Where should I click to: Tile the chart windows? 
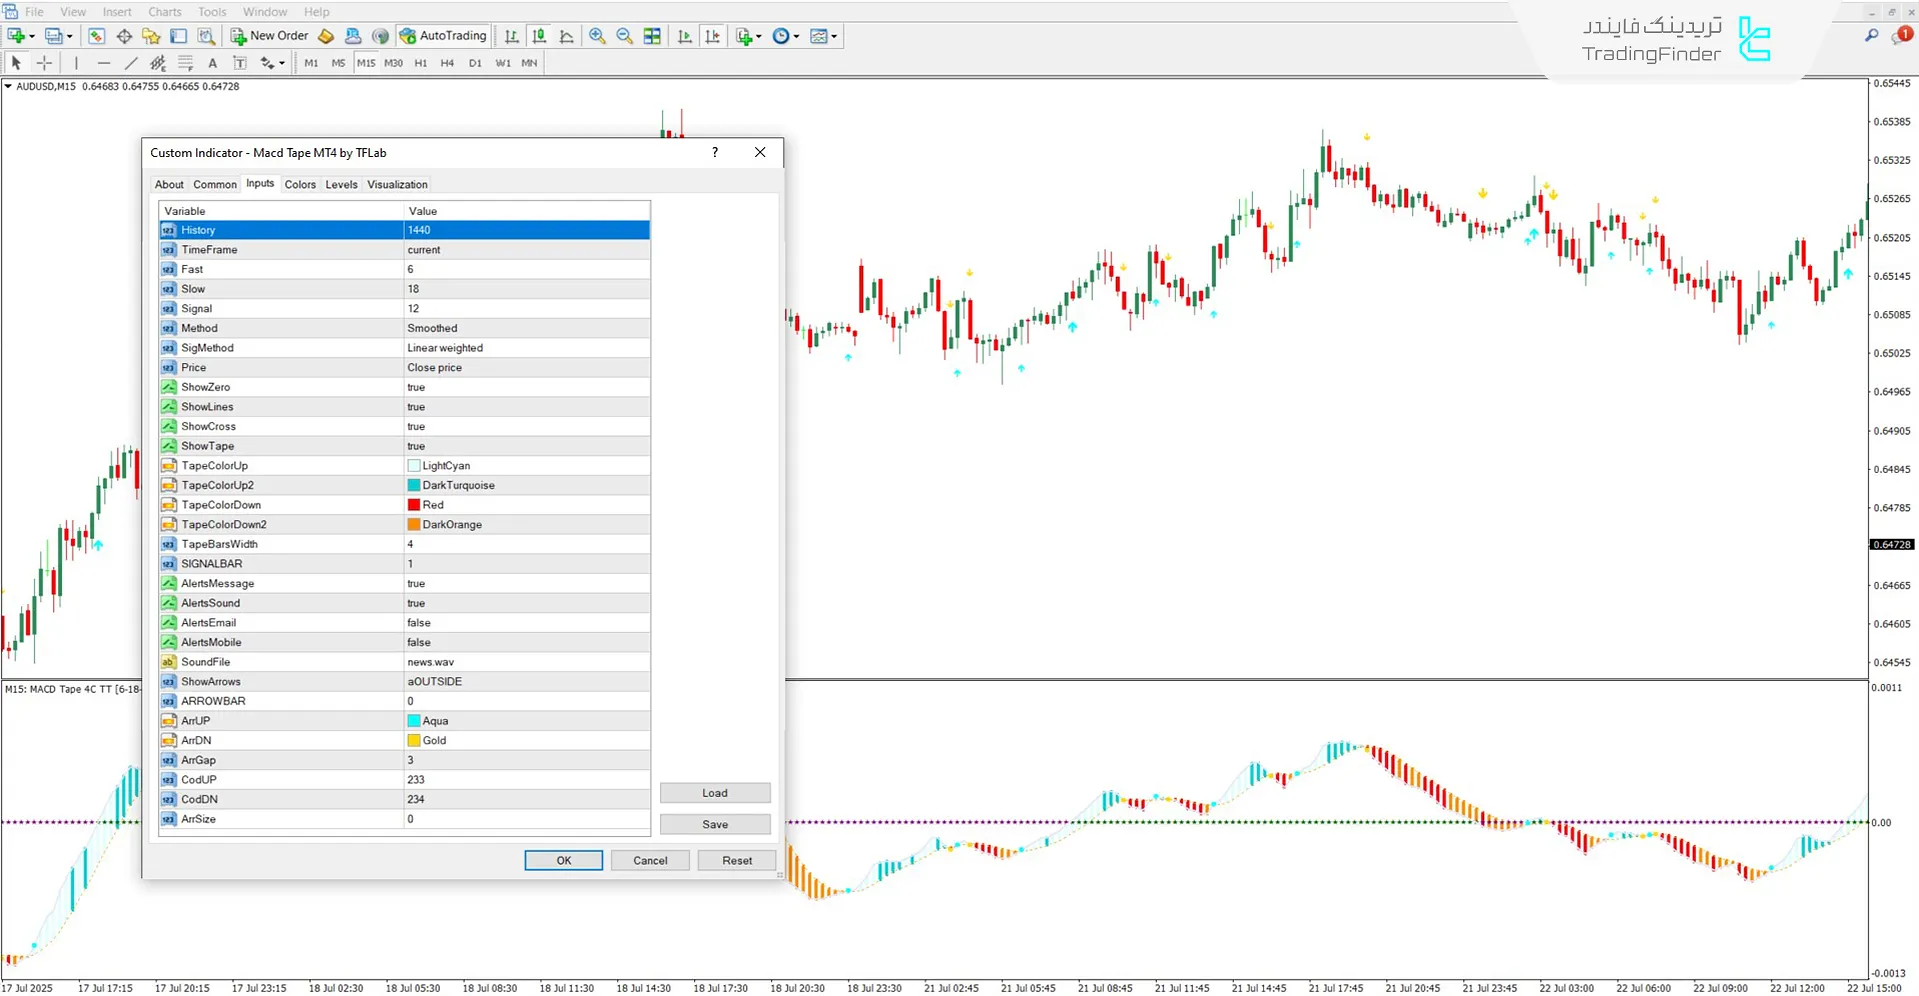651,36
